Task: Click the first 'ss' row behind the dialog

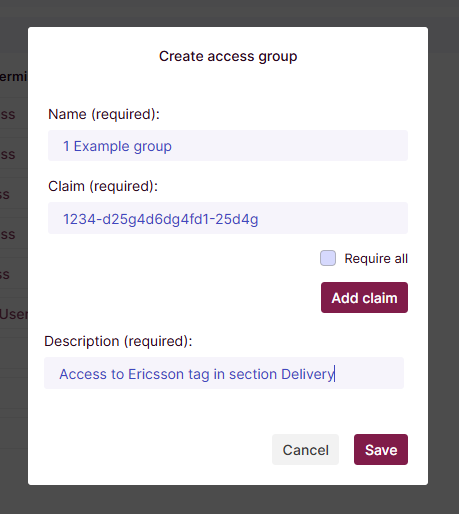Action: [8, 114]
